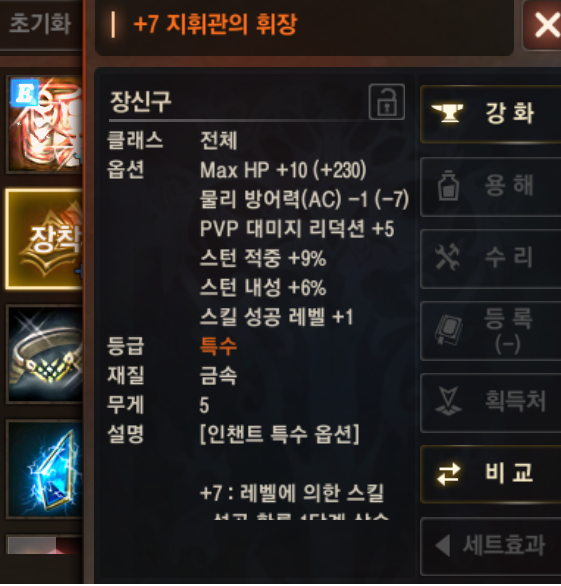Image resolution: width=561 pixels, height=586 pixels.
Task: Click the +7 지휘관의 휘장 item title
Action: pyautogui.click(x=215, y=25)
